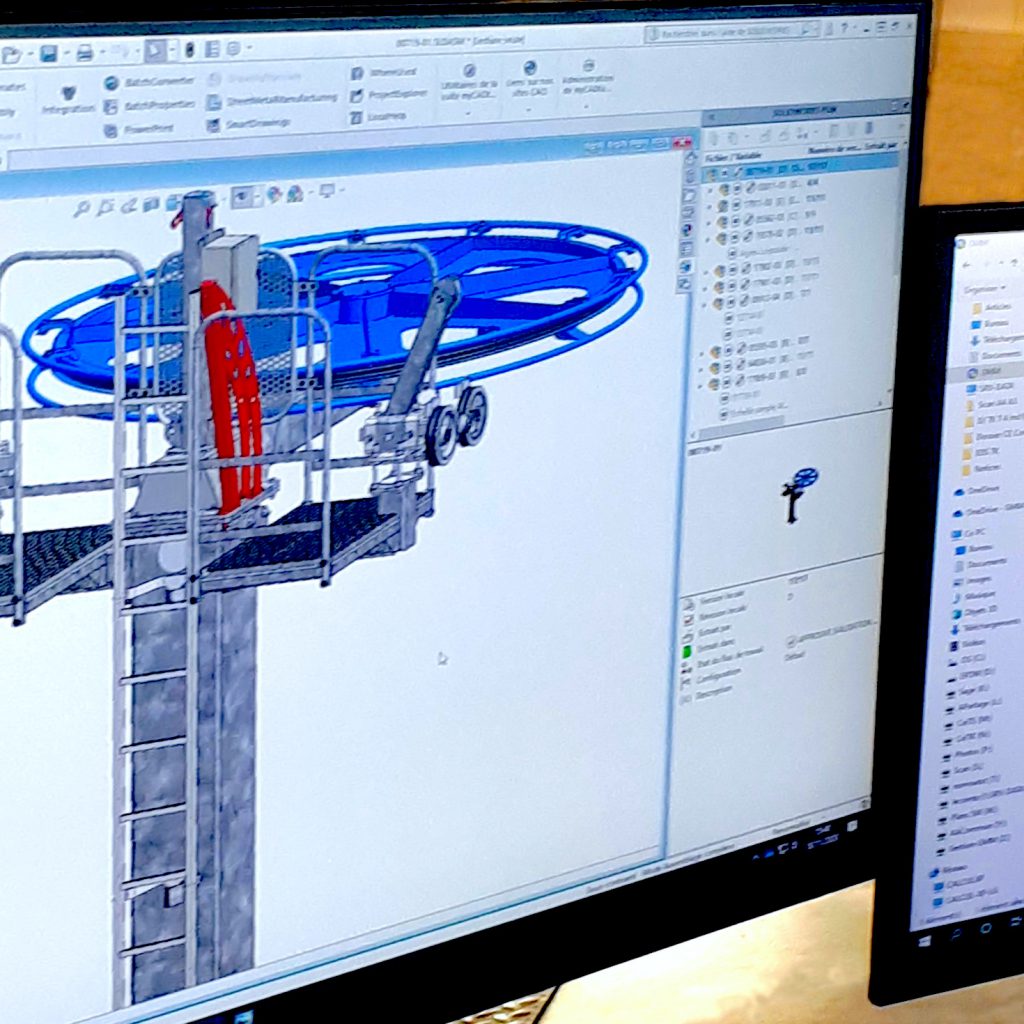Click in the search box at the top right
Screen dimensions: 1024x1024
(731, 31)
